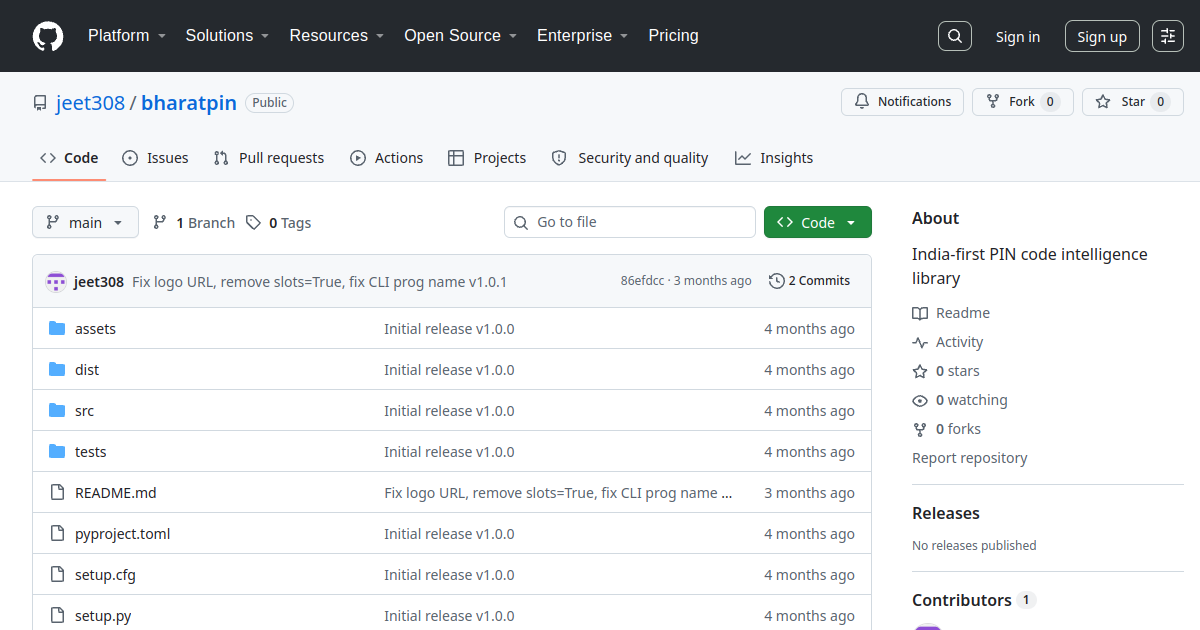Fork the repository with Fork button
This screenshot has width=1200, height=630.
(1022, 102)
